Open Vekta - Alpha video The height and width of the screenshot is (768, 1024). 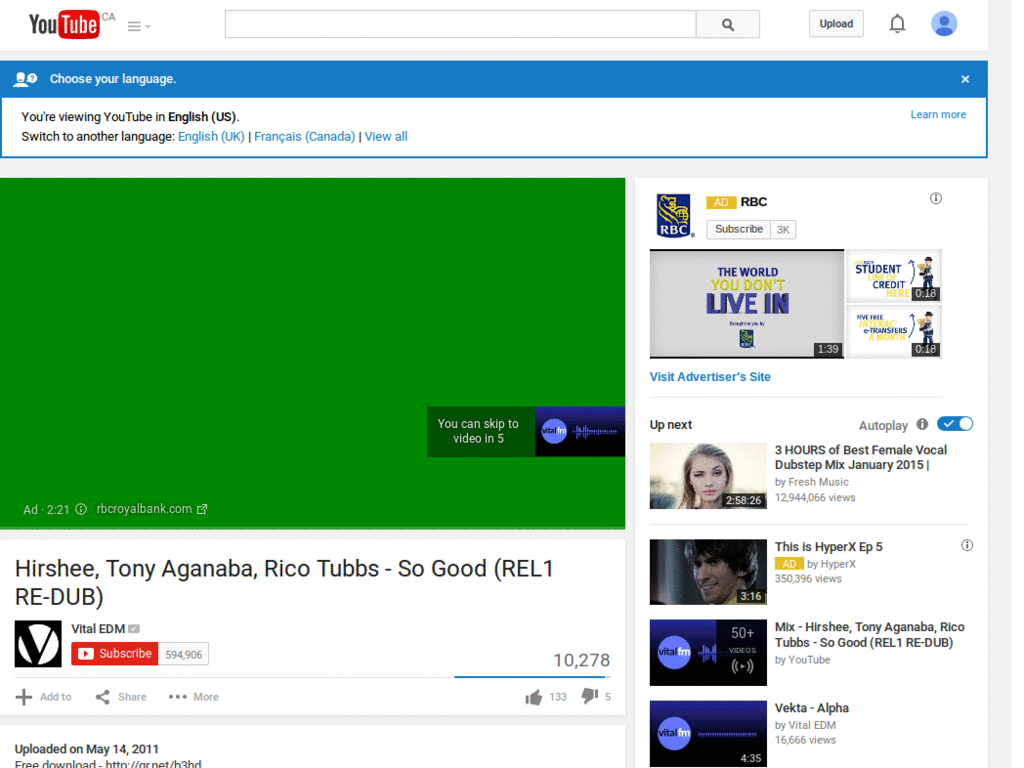812,708
